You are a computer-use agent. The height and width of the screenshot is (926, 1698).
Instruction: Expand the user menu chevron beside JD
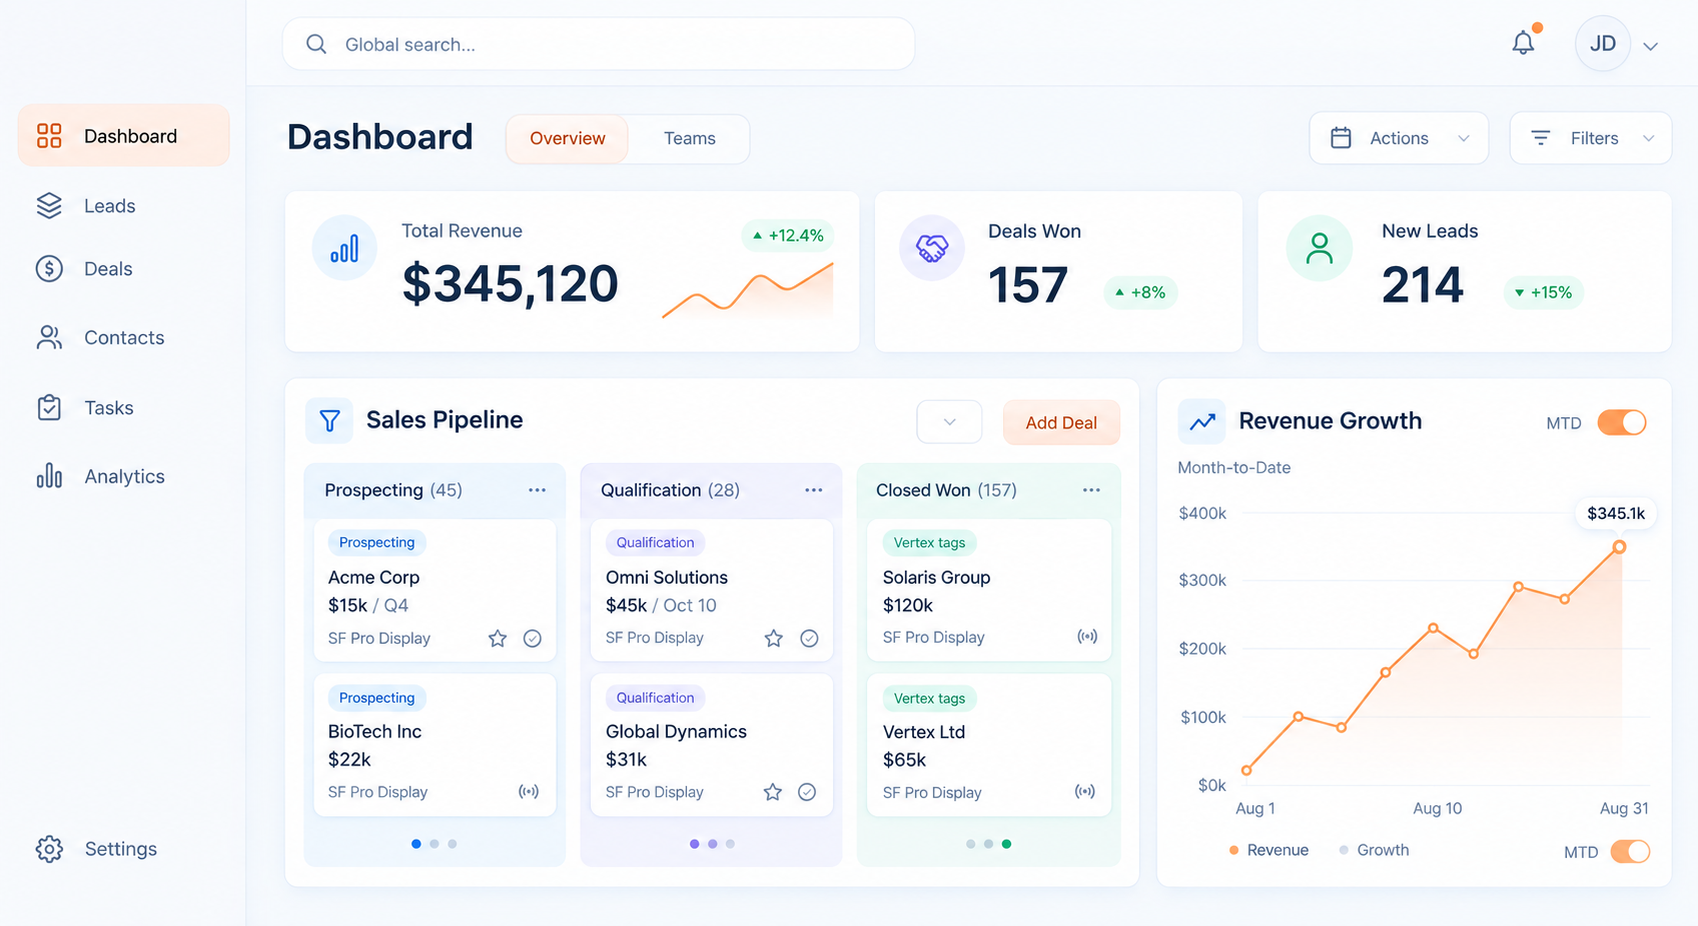point(1651,46)
